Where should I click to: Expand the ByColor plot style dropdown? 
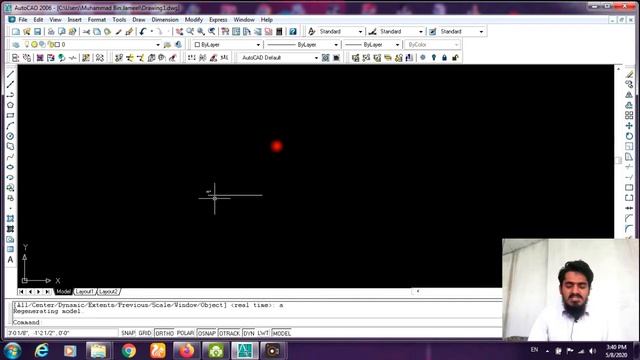456,44
